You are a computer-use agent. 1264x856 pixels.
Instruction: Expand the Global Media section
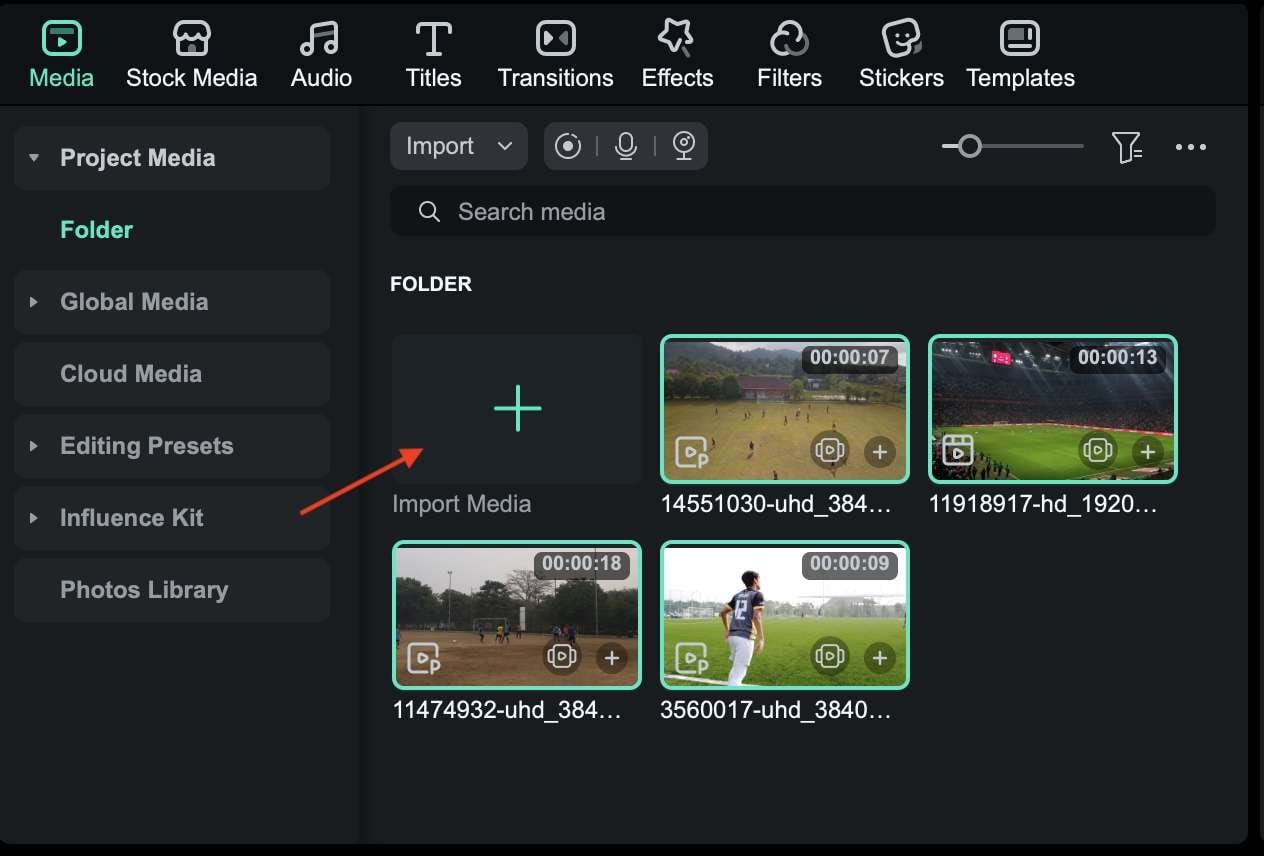coord(34,302)
